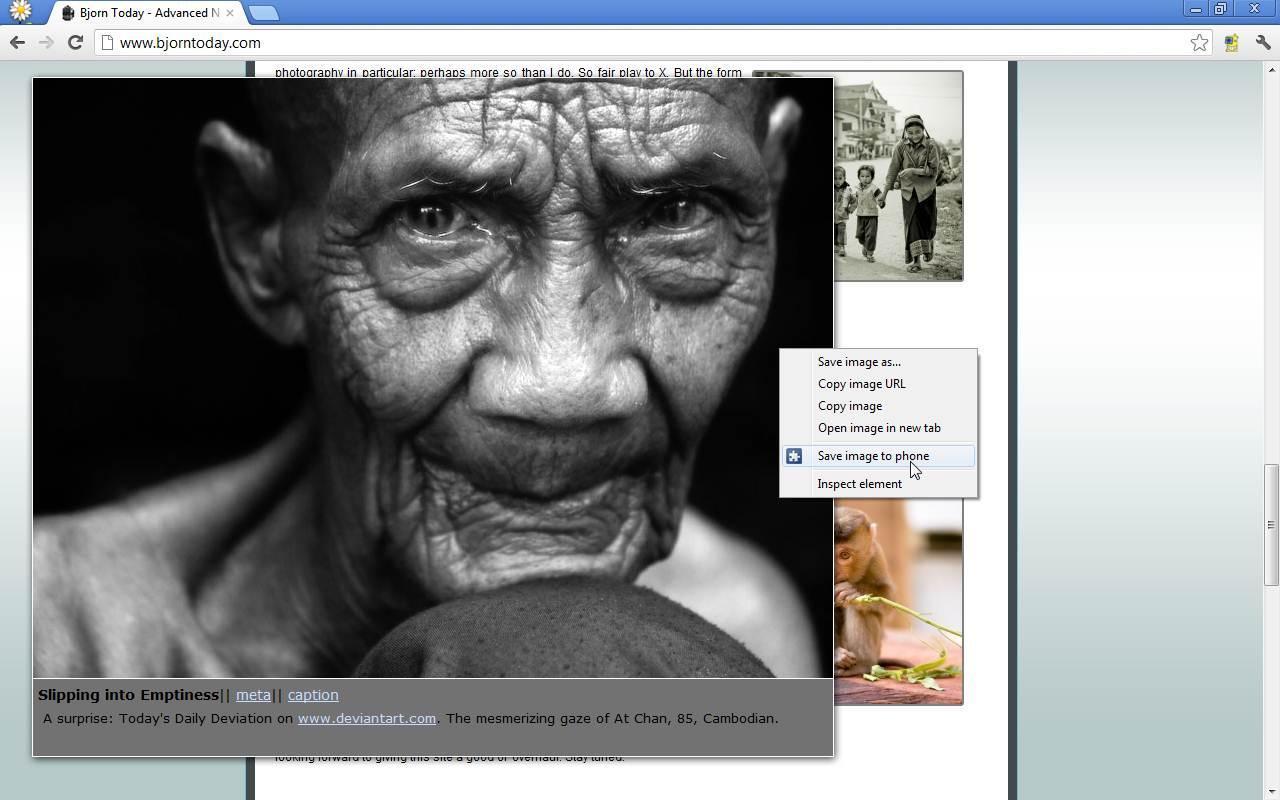This screenshot has height=800, width=1280.
Task: Open the 'caption' link below the photo
Action: click(313, 695)
